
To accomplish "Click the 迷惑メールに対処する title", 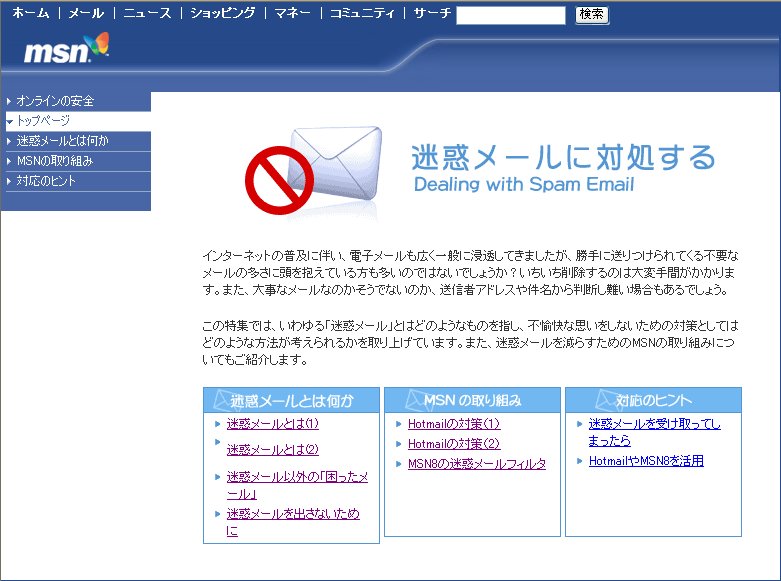I will pyautogui.click(x=563, y=157).
